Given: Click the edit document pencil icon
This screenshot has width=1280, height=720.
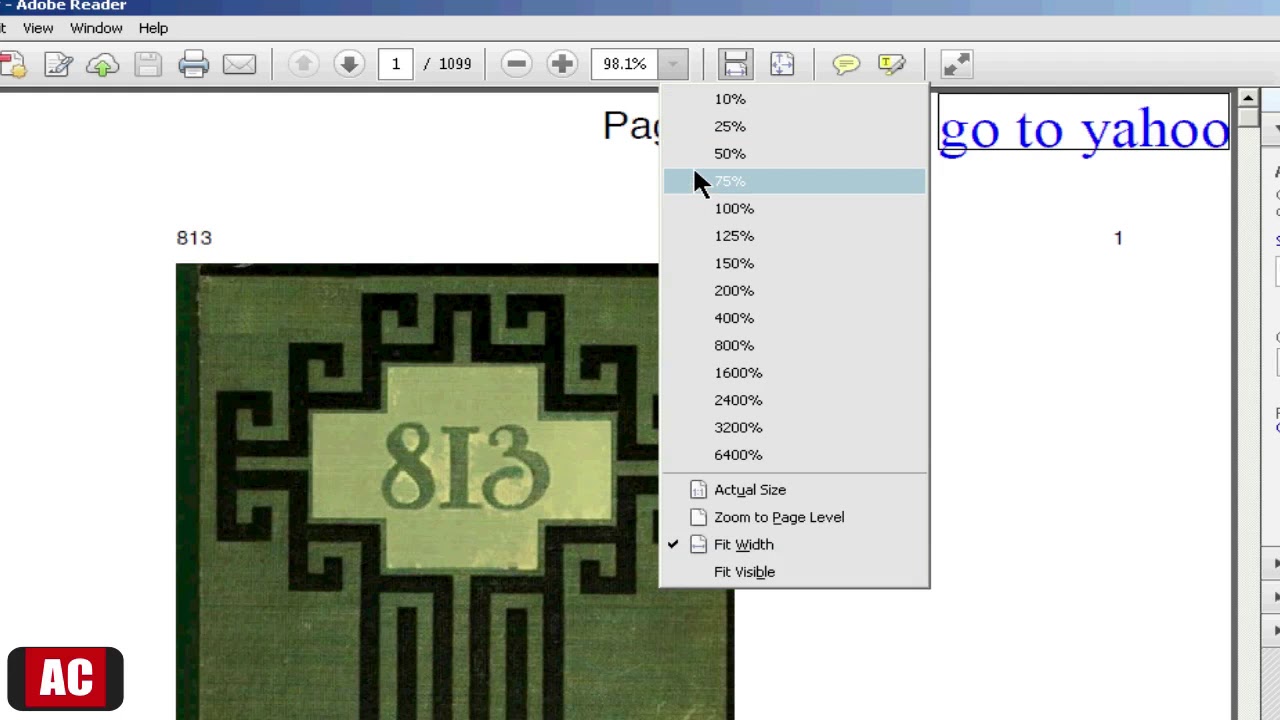Looking at the screenshot, I should pyautogui.click(x=58, y=65).
